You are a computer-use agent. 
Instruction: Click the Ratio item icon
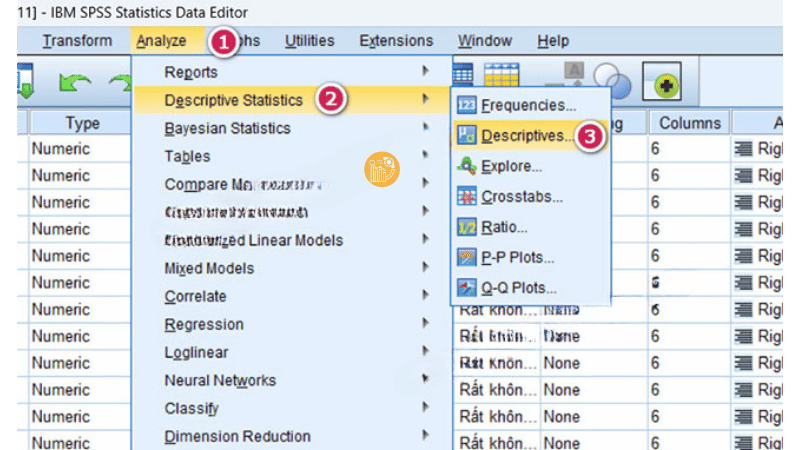pyautogui.click(x=466, y=227)
